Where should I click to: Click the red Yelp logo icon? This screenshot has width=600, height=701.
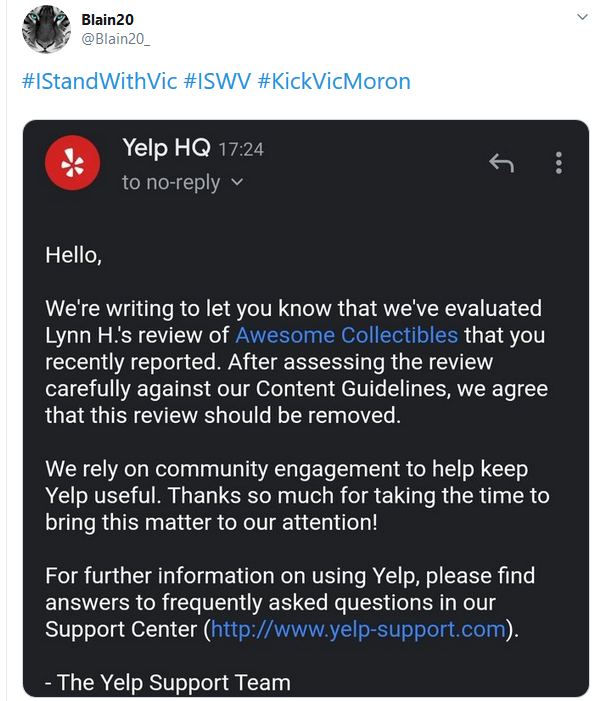(x=72, y=163)
